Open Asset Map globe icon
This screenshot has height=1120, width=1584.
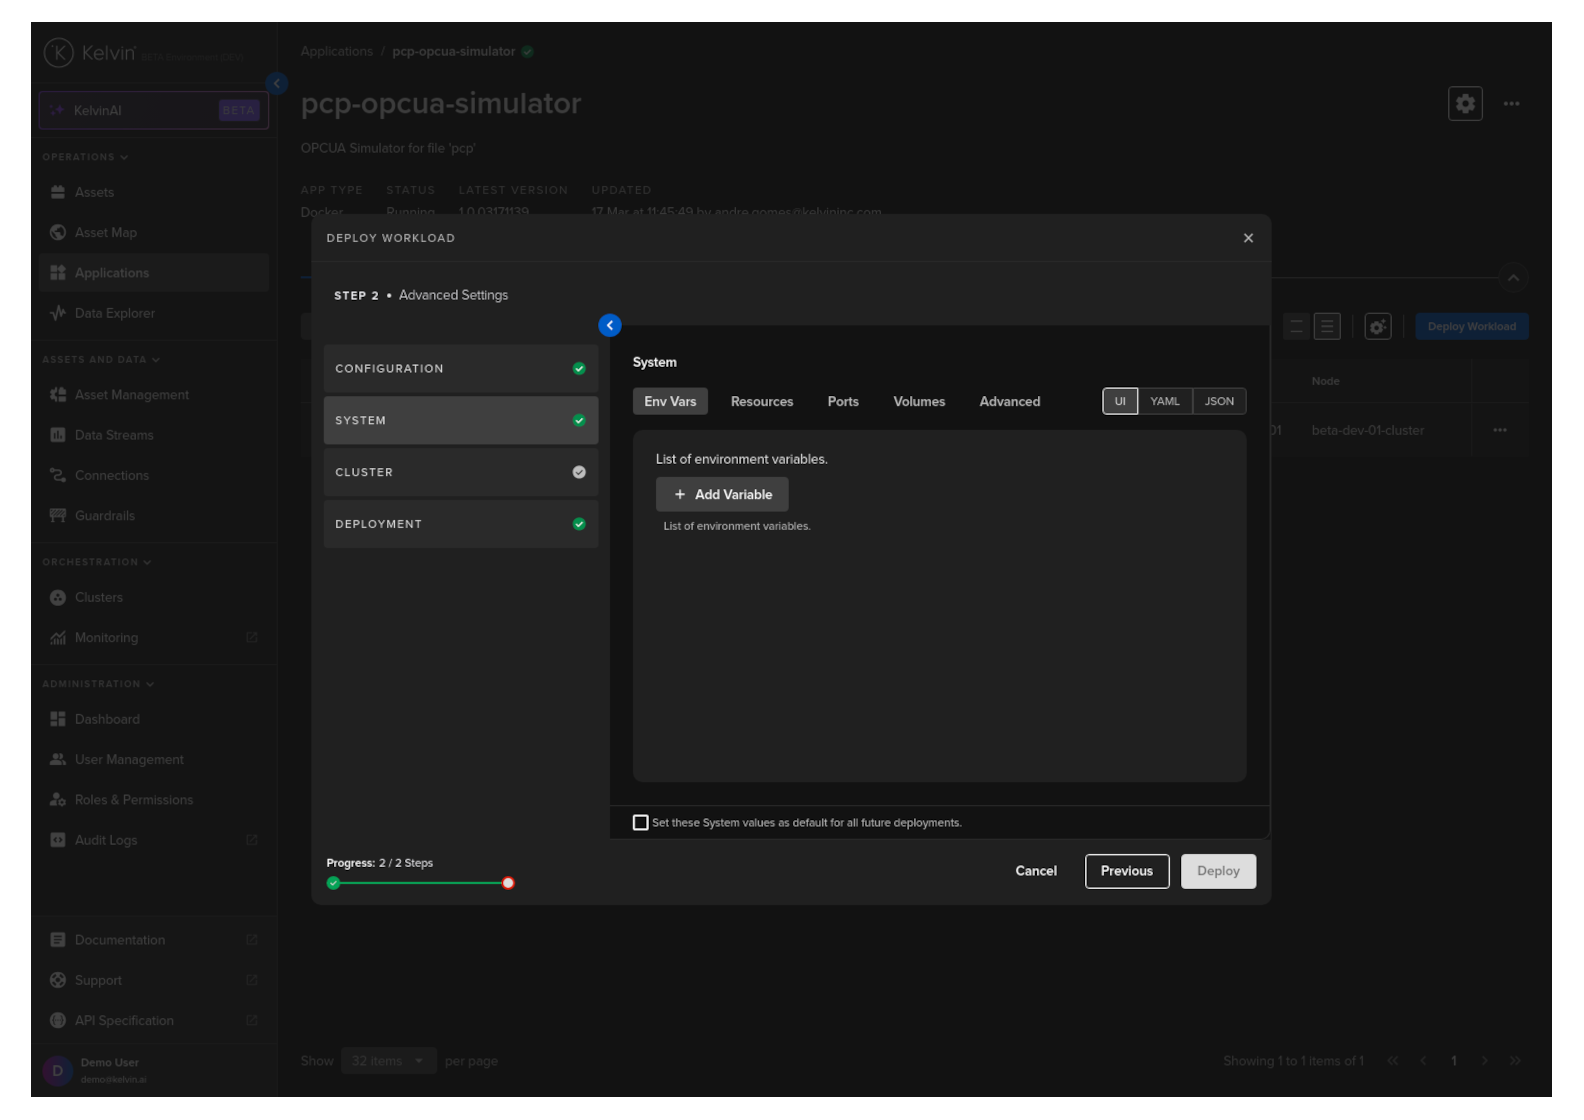pyautogui.click(x=58, y=232)
